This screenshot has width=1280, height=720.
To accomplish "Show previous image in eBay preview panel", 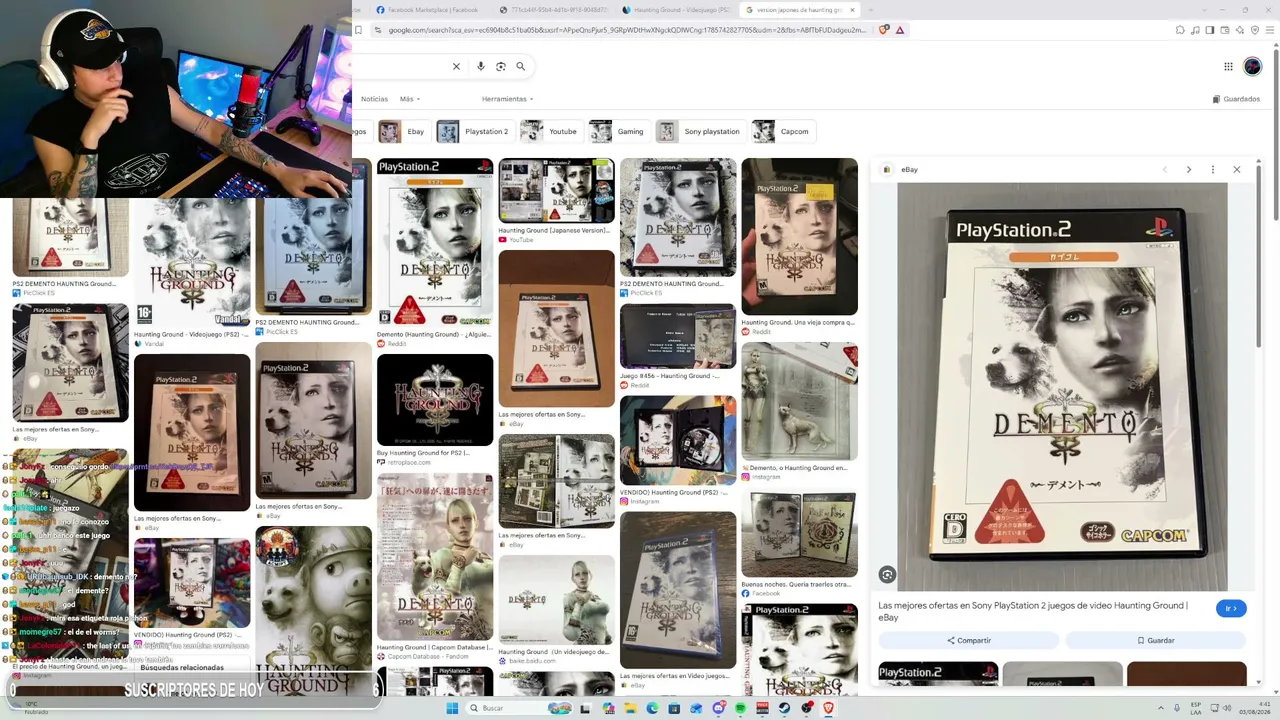I will pos(1165,169).
